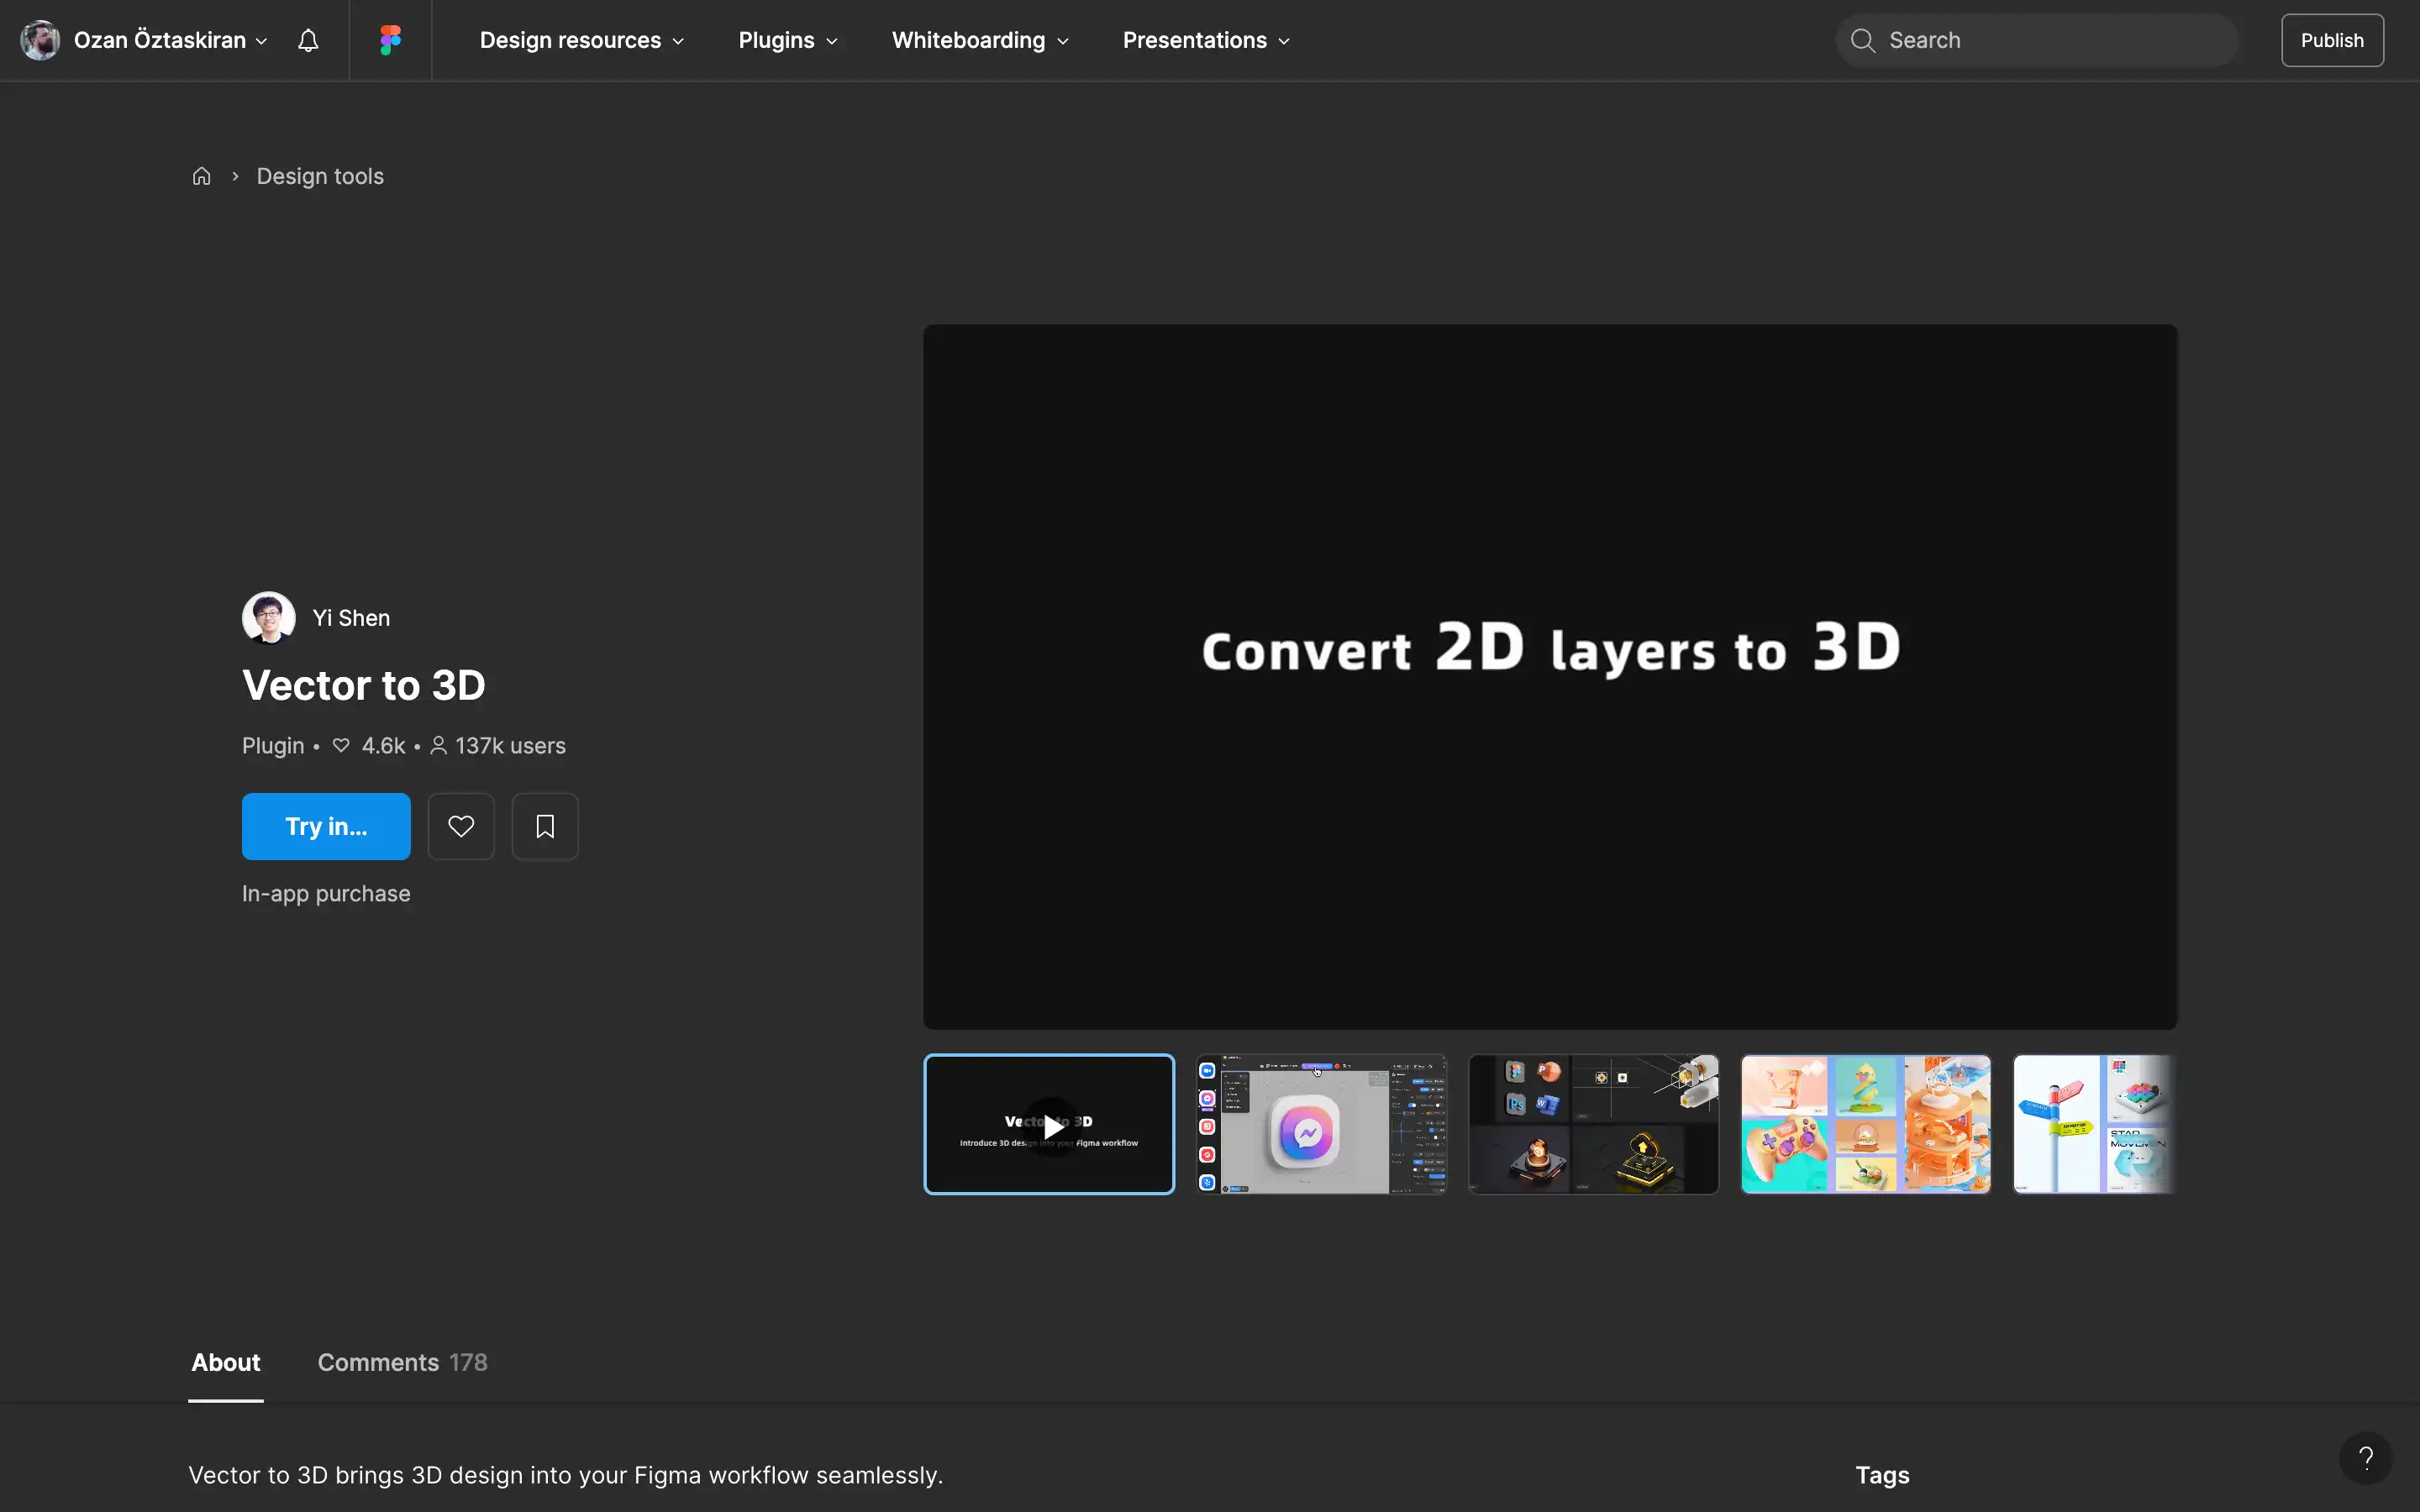Click the Try in... button
The height and width of the screenshot is (1512, 2420).
[x=326, y=826]
